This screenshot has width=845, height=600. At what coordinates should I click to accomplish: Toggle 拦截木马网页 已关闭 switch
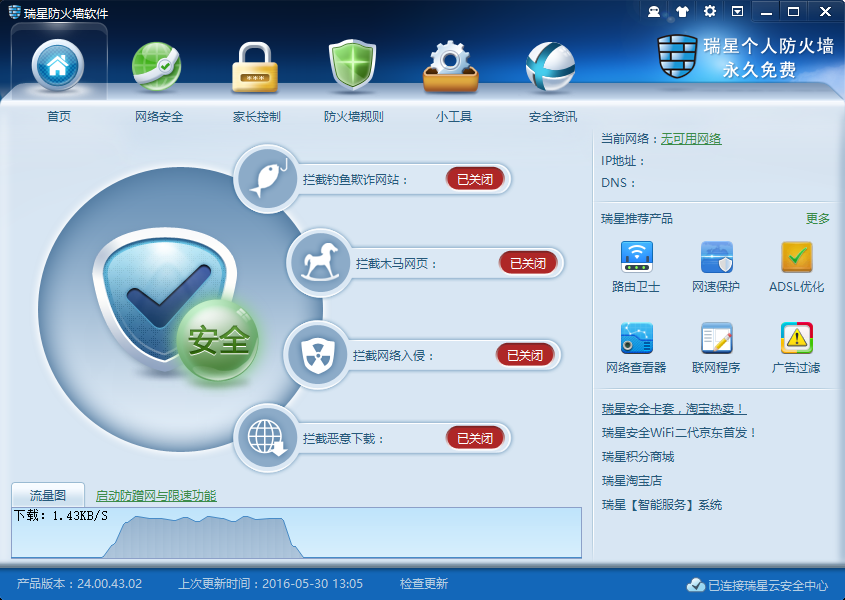[528, 263]
